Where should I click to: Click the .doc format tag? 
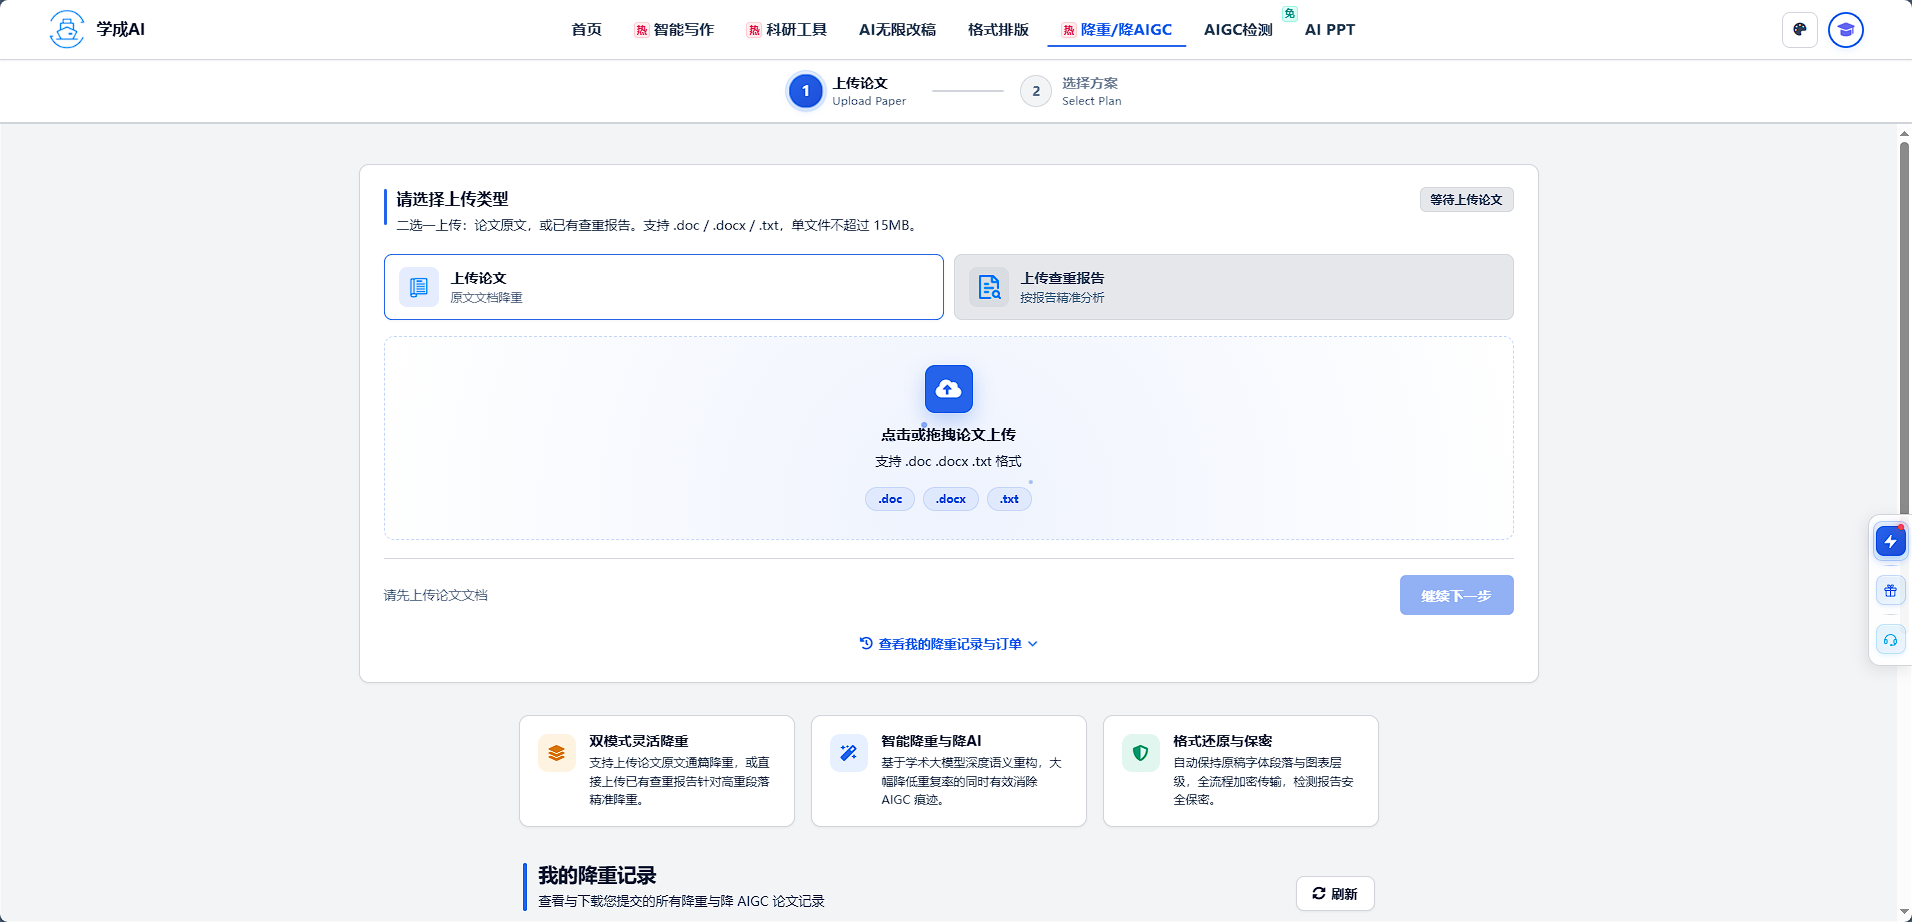pyautogui.click(x=890, y=499)
